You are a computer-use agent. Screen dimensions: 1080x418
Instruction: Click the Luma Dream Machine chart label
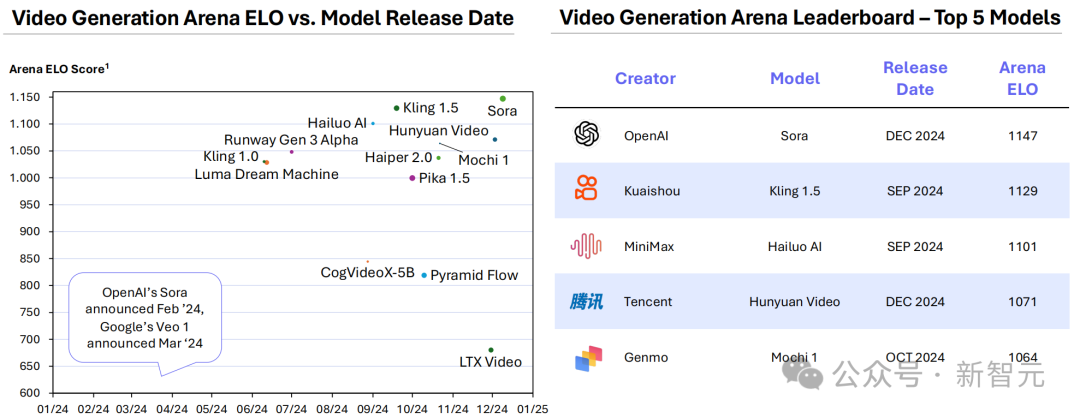click(x=267, y=174)
